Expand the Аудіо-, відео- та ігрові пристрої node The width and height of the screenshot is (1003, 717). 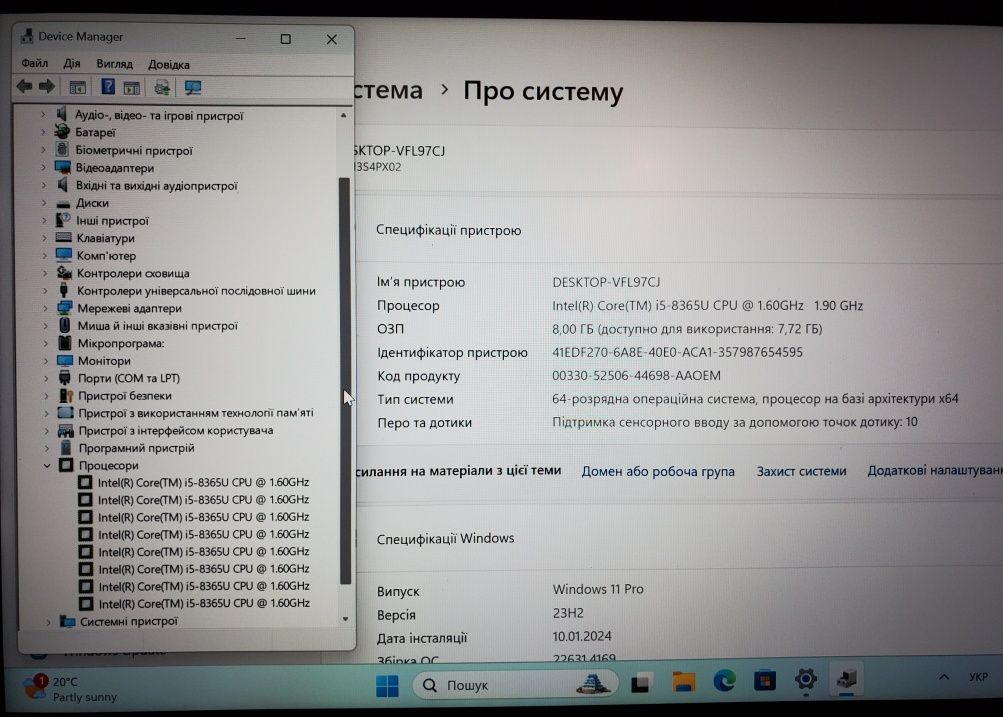click(43, 114)
